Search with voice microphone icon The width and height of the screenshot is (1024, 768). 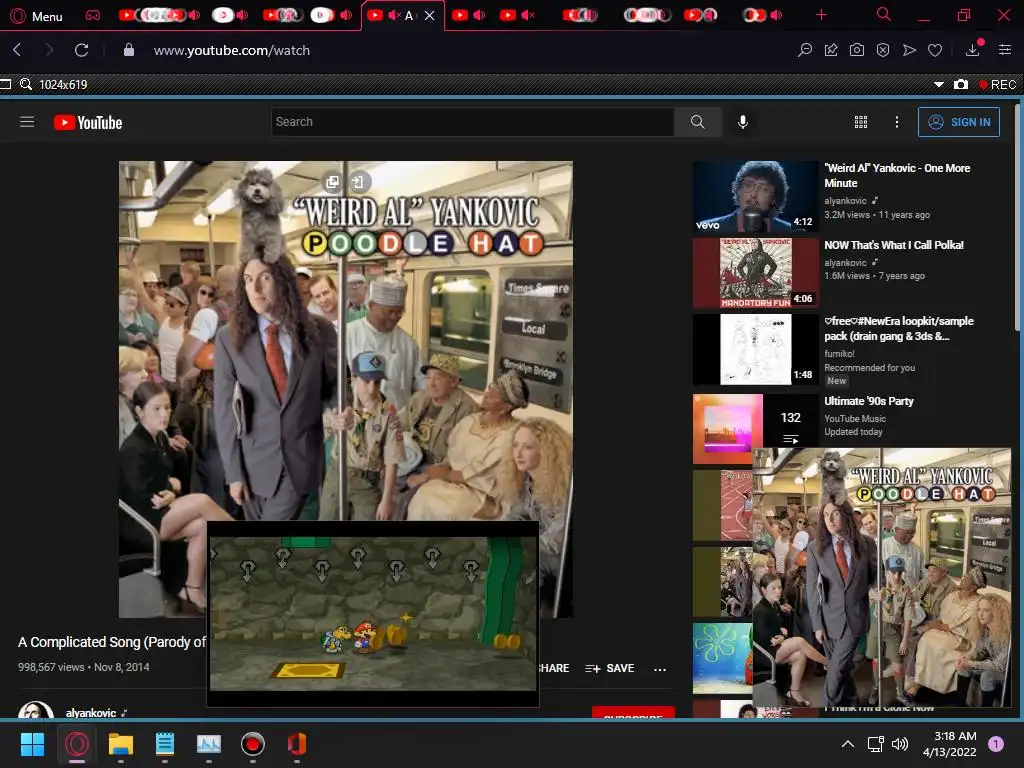(x=743, y=122)
